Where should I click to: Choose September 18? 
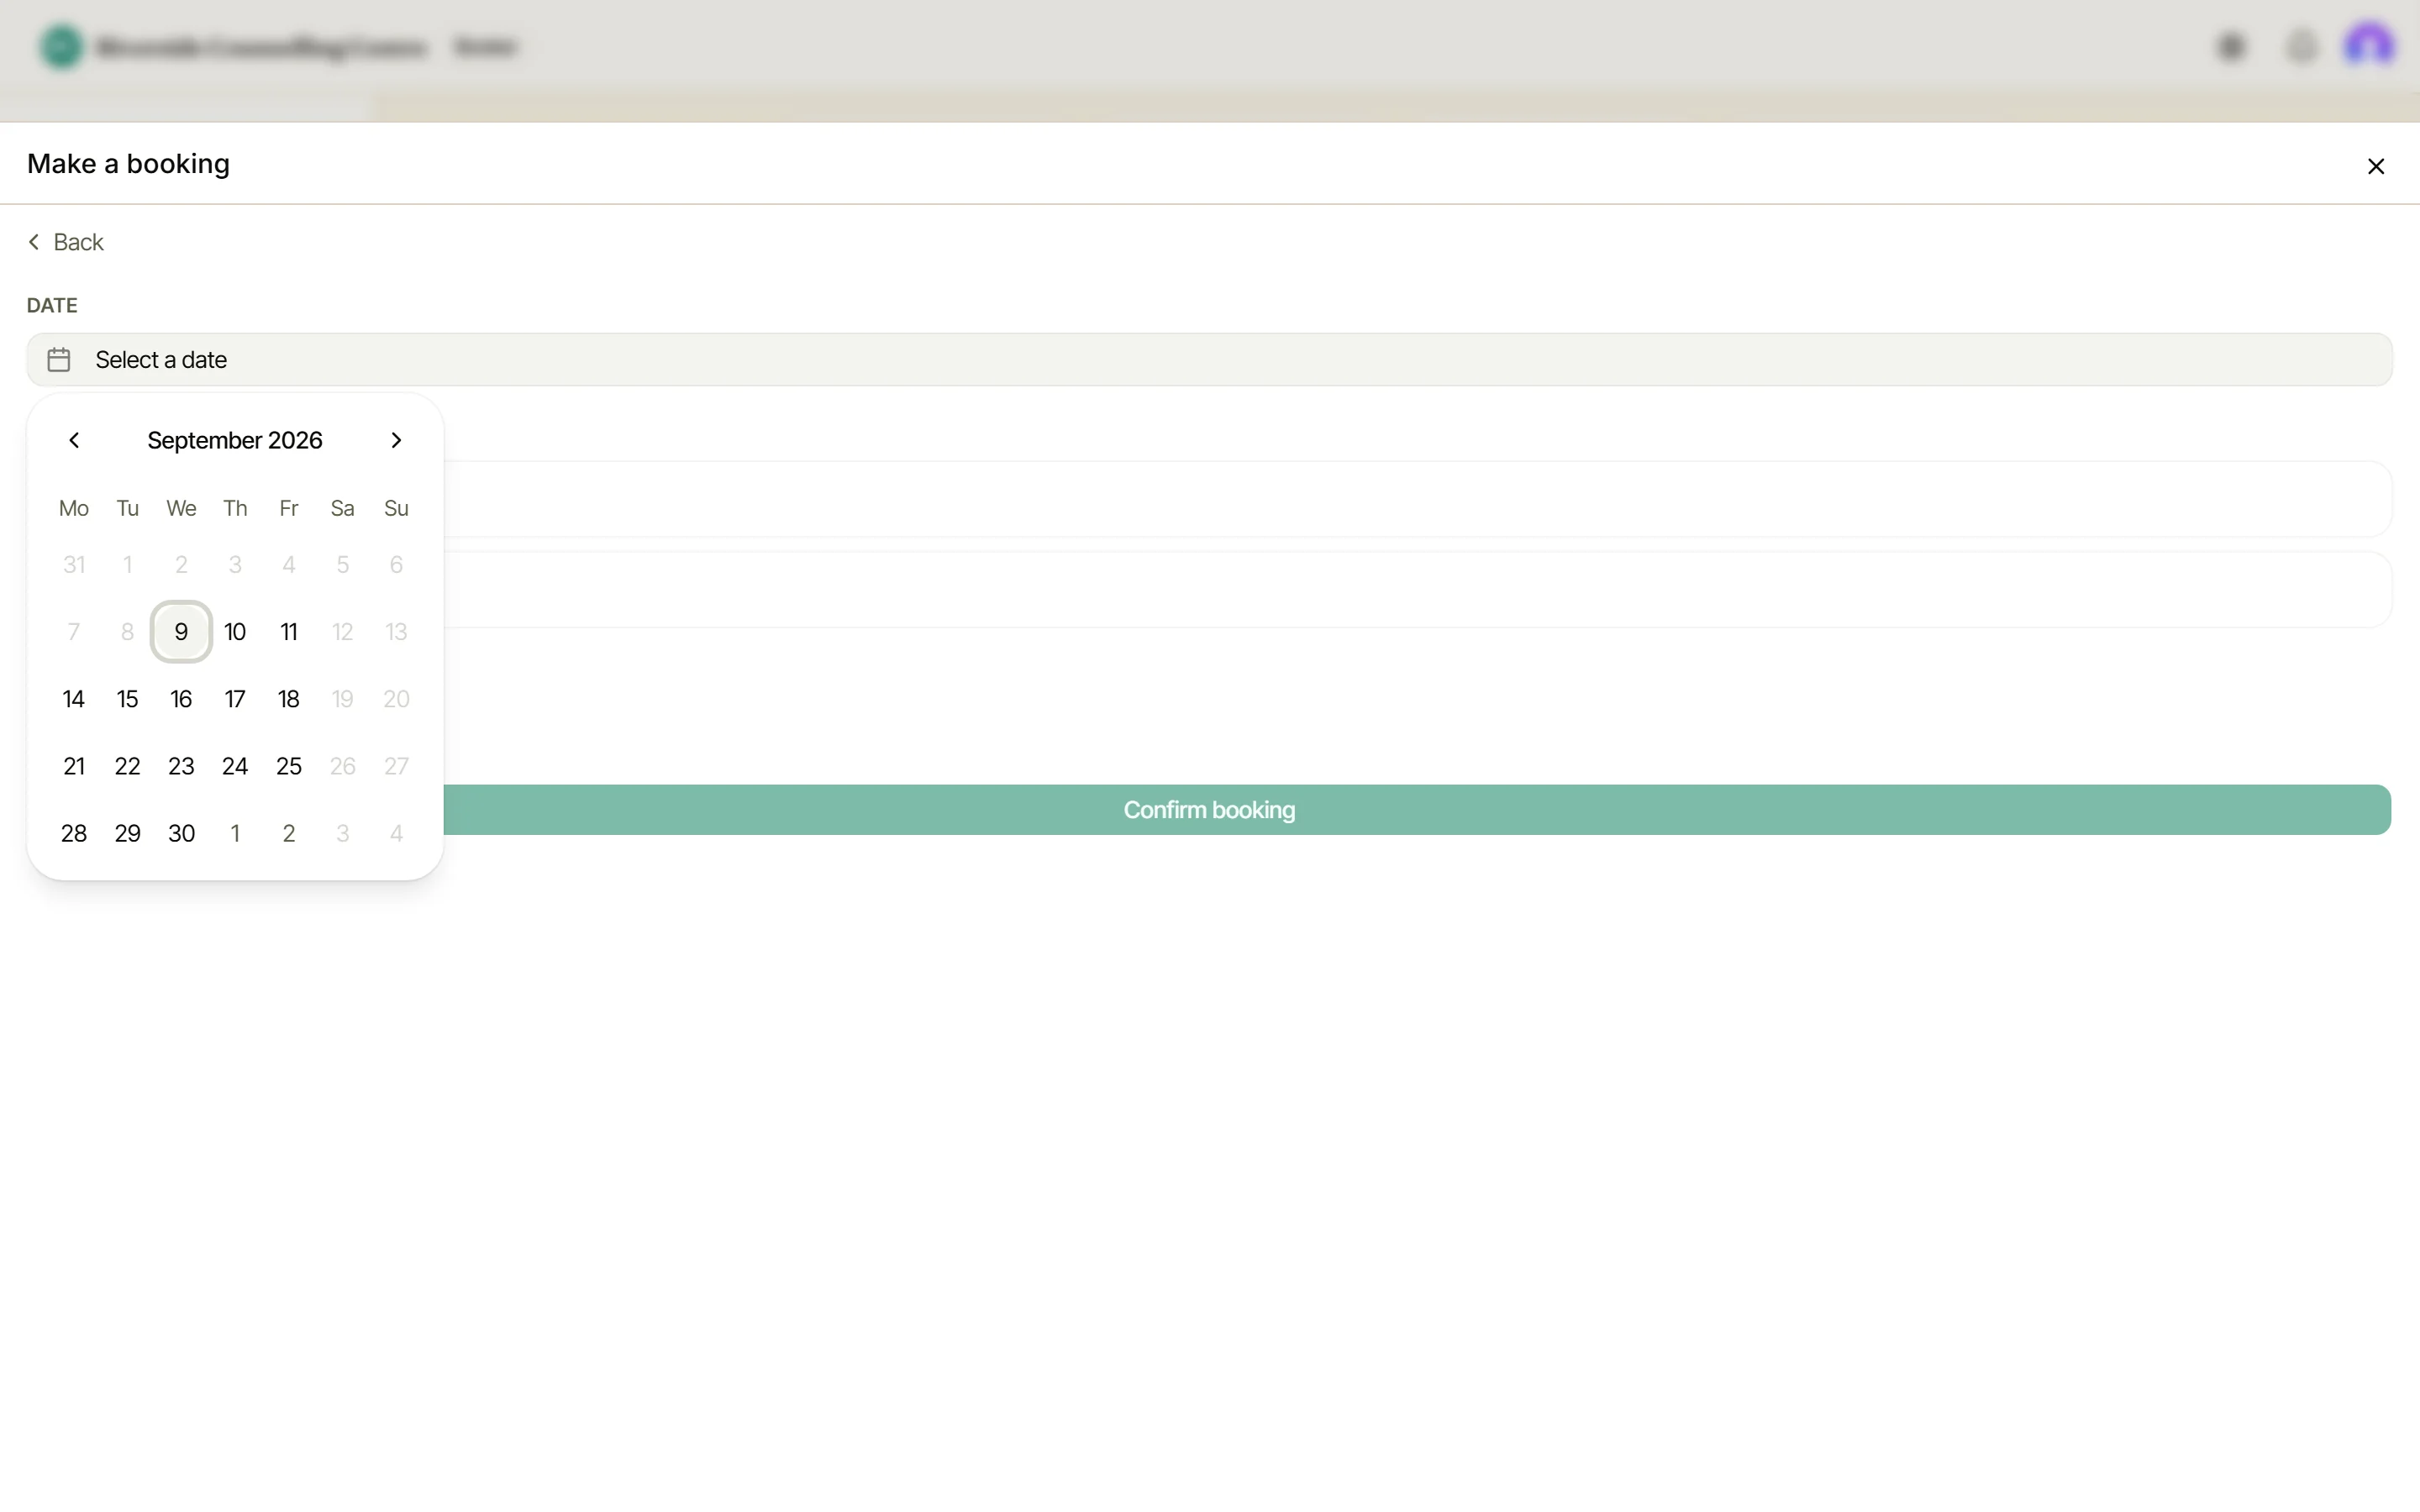pos(289,699)
